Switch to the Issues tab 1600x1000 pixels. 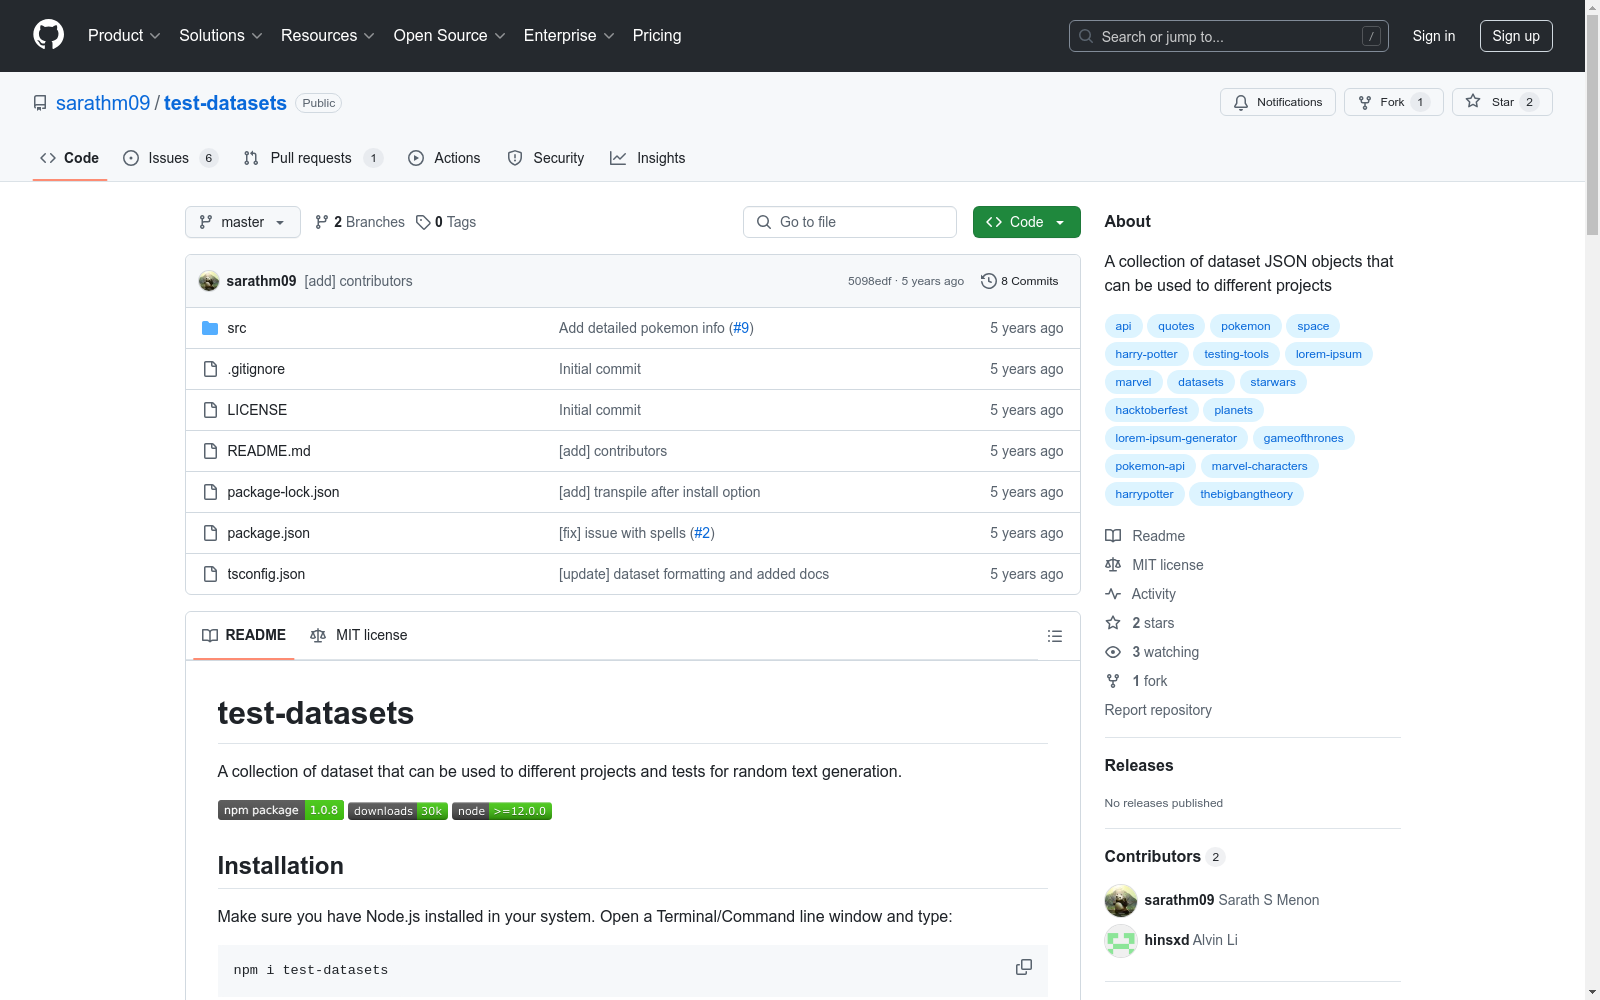[170, 158]
